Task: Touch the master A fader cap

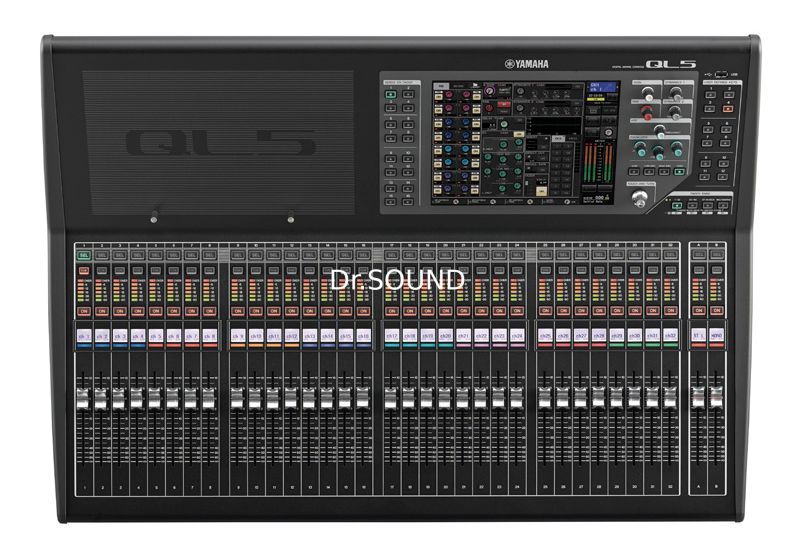Action: [x=698, y=397]
